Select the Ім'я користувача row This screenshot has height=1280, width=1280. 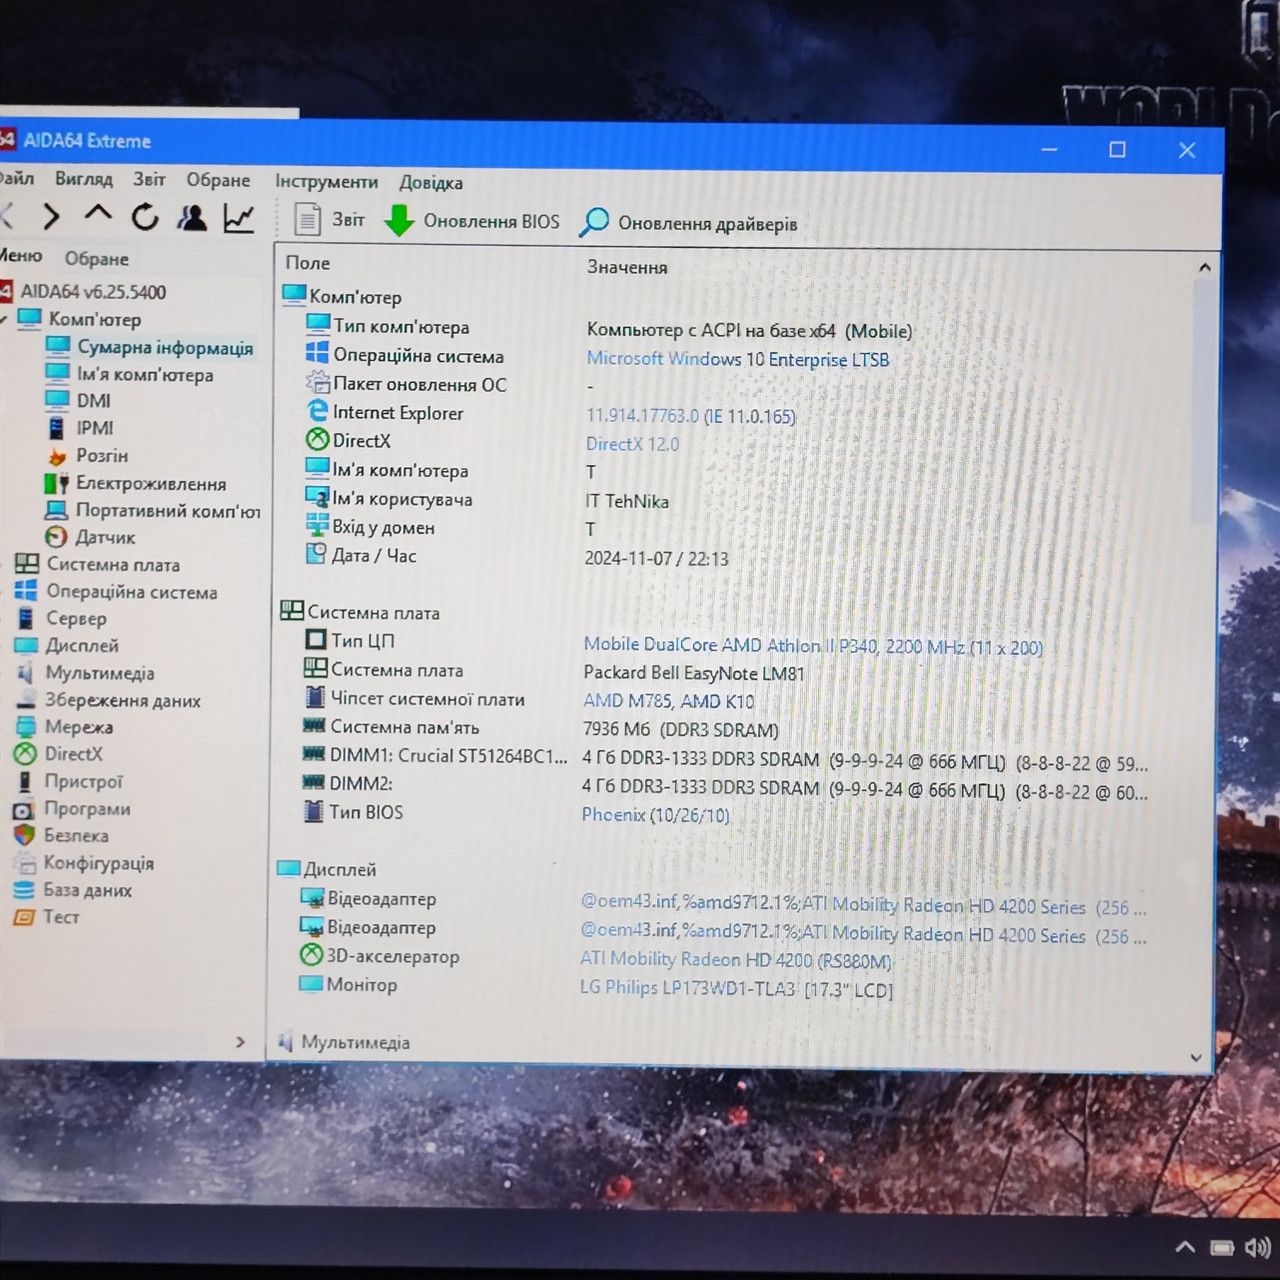click(402, 498)
